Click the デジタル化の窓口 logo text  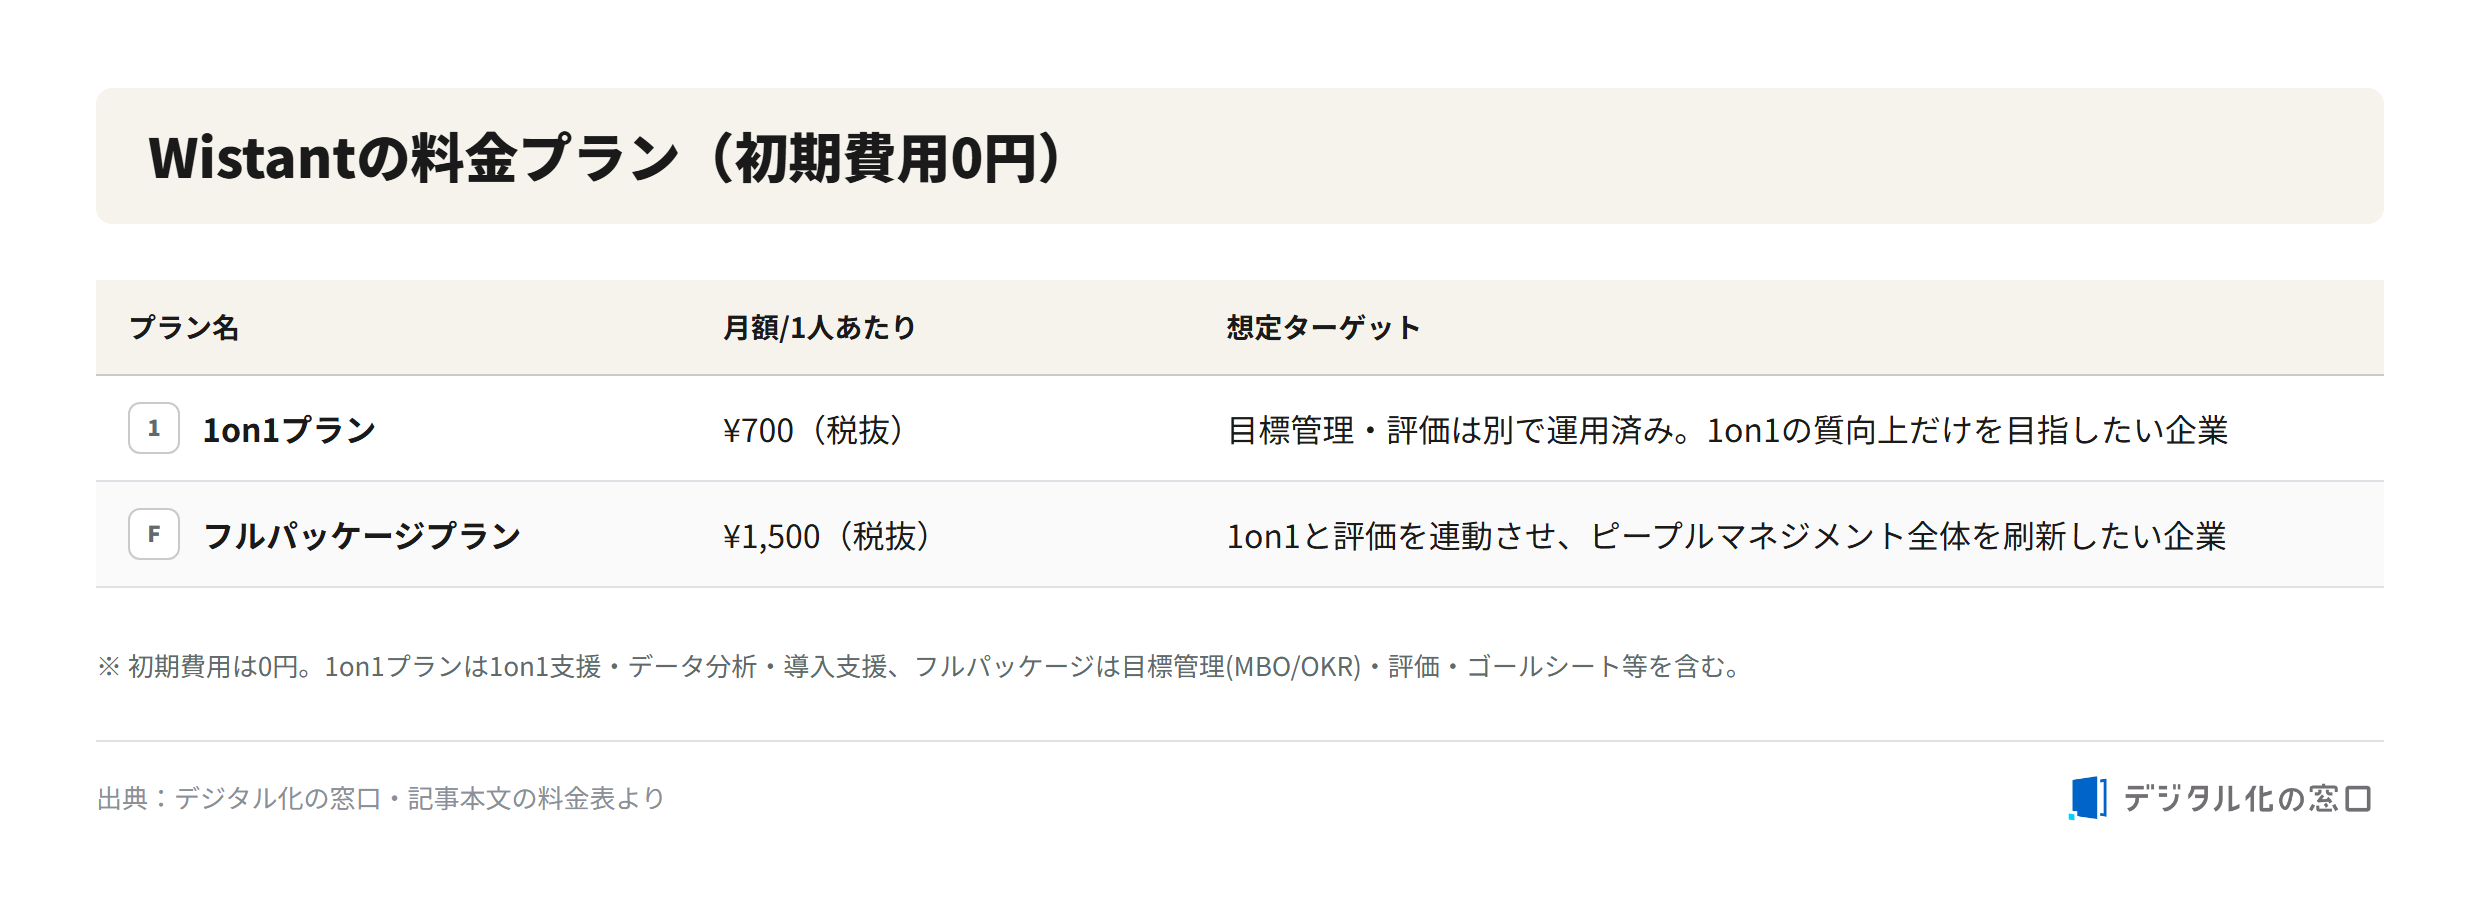coord(2247,798)
